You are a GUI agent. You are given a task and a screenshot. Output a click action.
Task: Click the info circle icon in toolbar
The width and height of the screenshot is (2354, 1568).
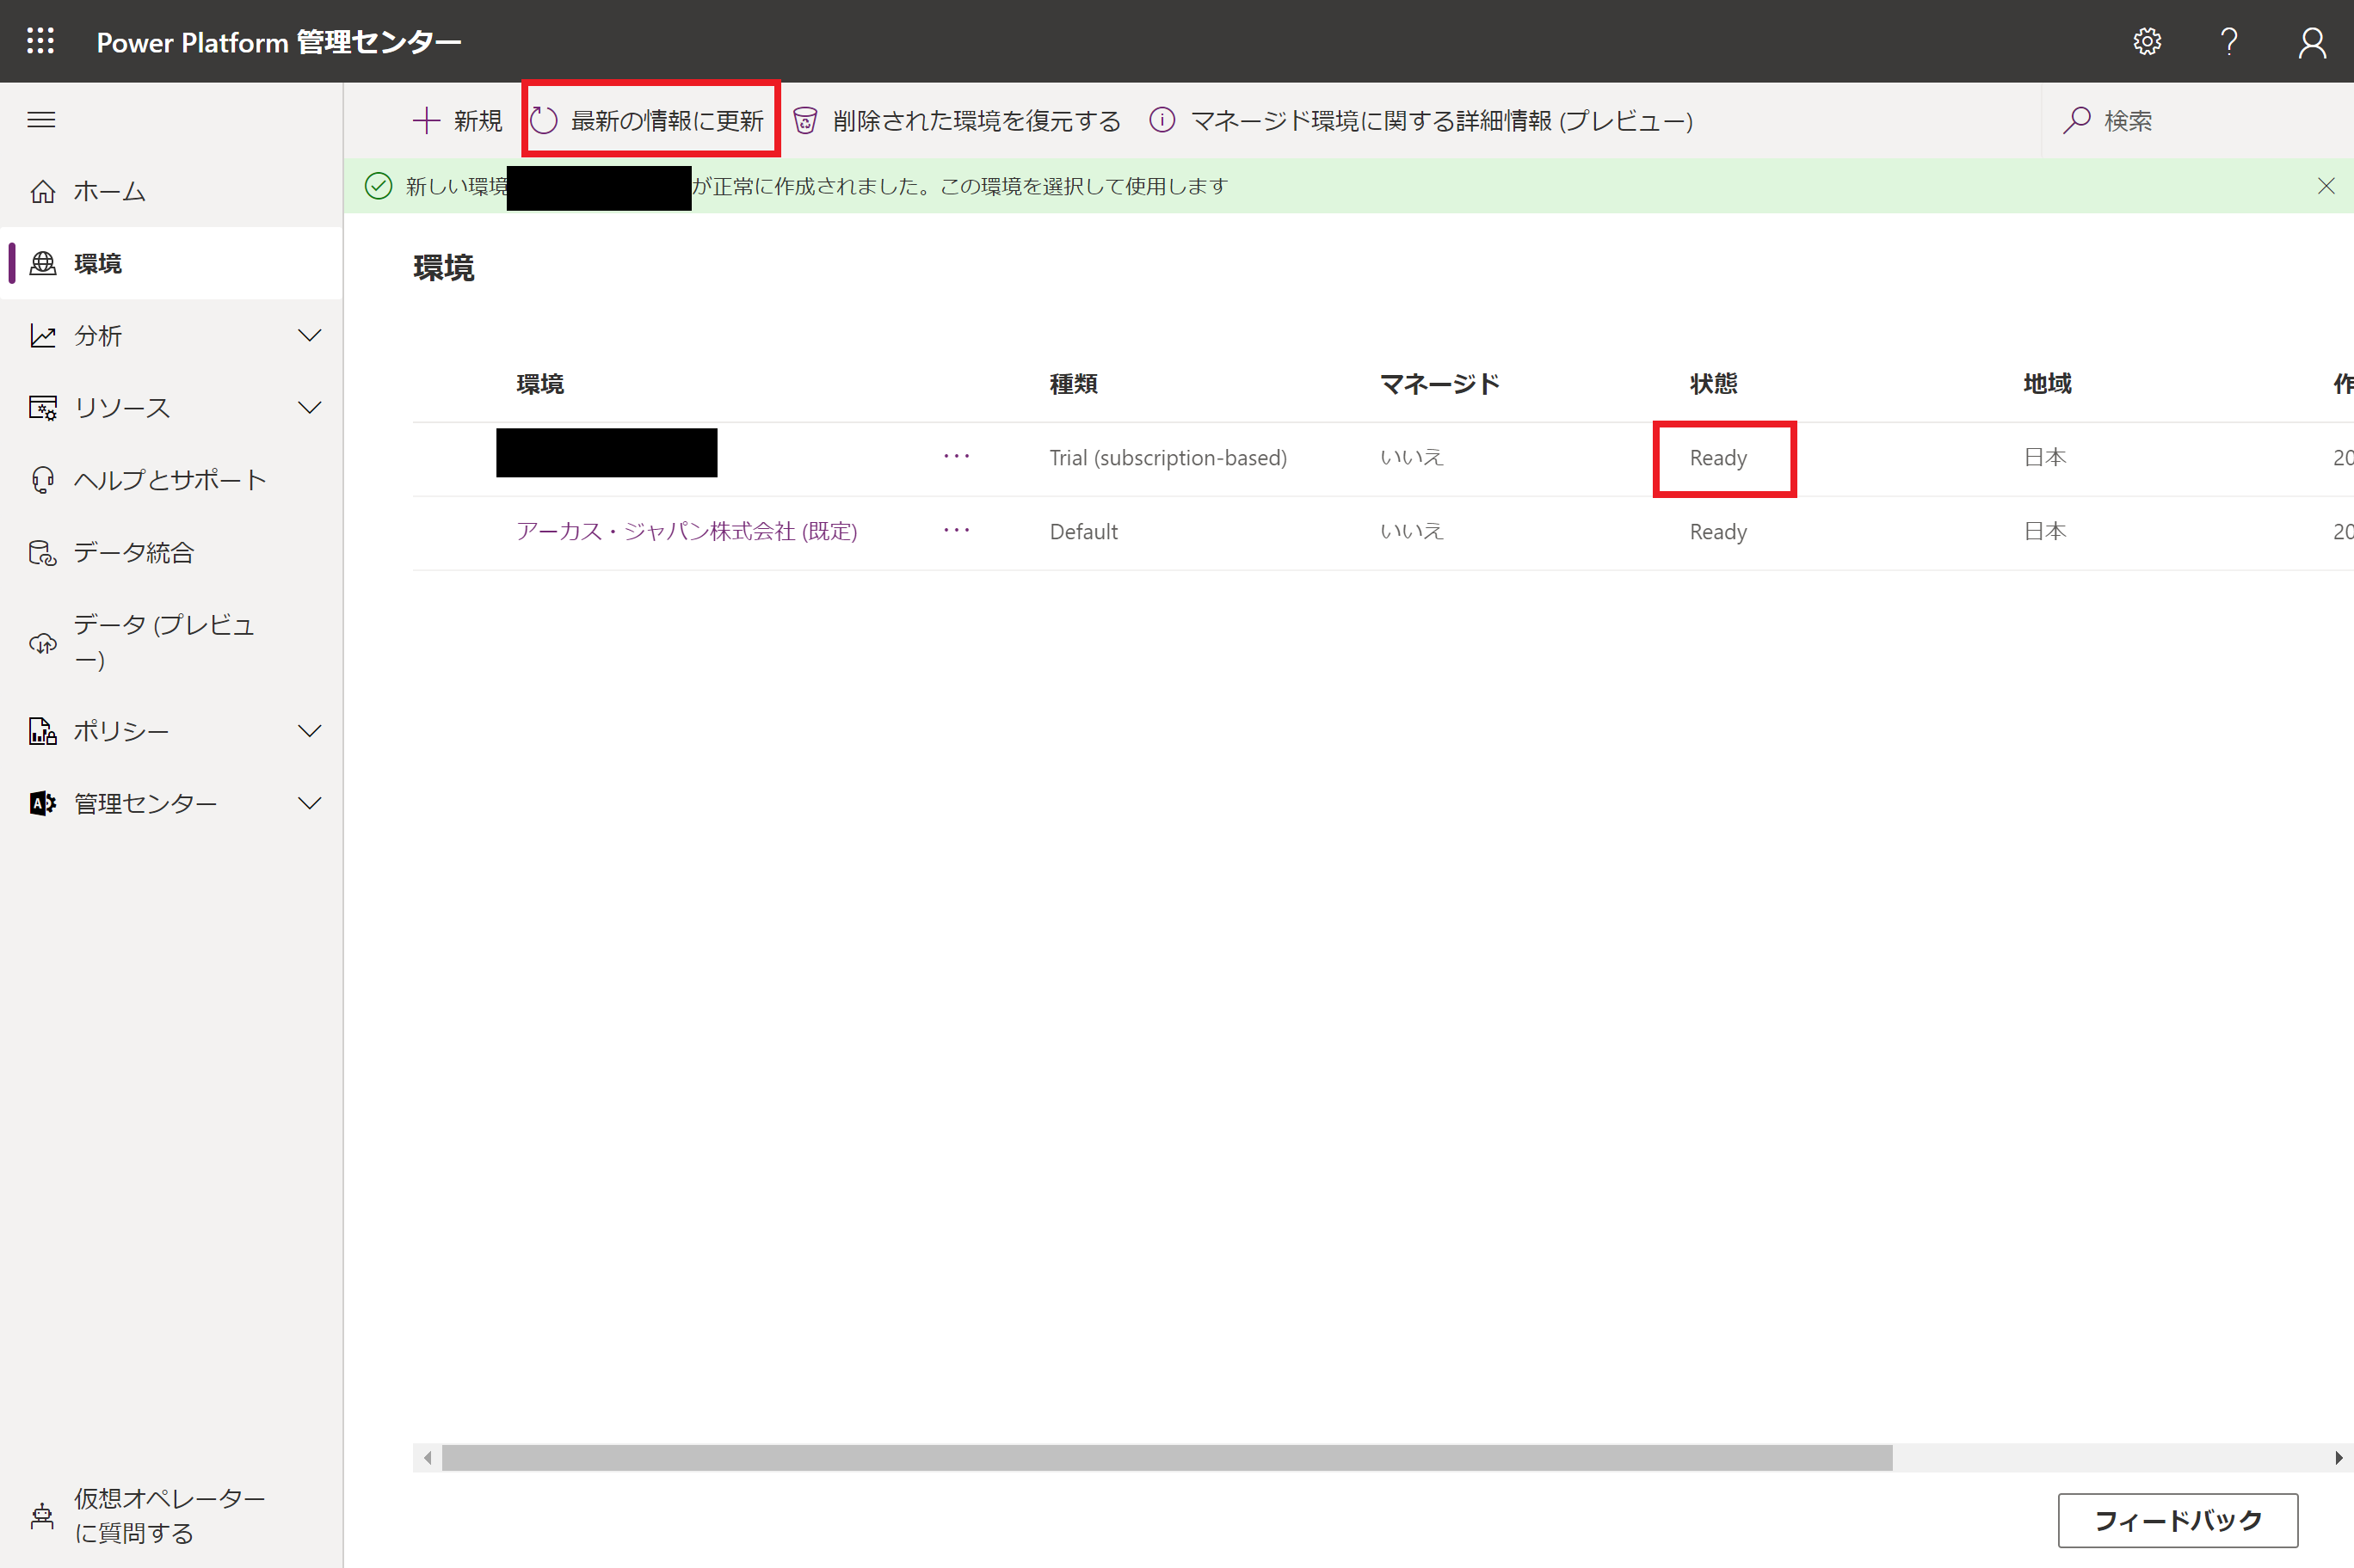tap(1162, 120)
